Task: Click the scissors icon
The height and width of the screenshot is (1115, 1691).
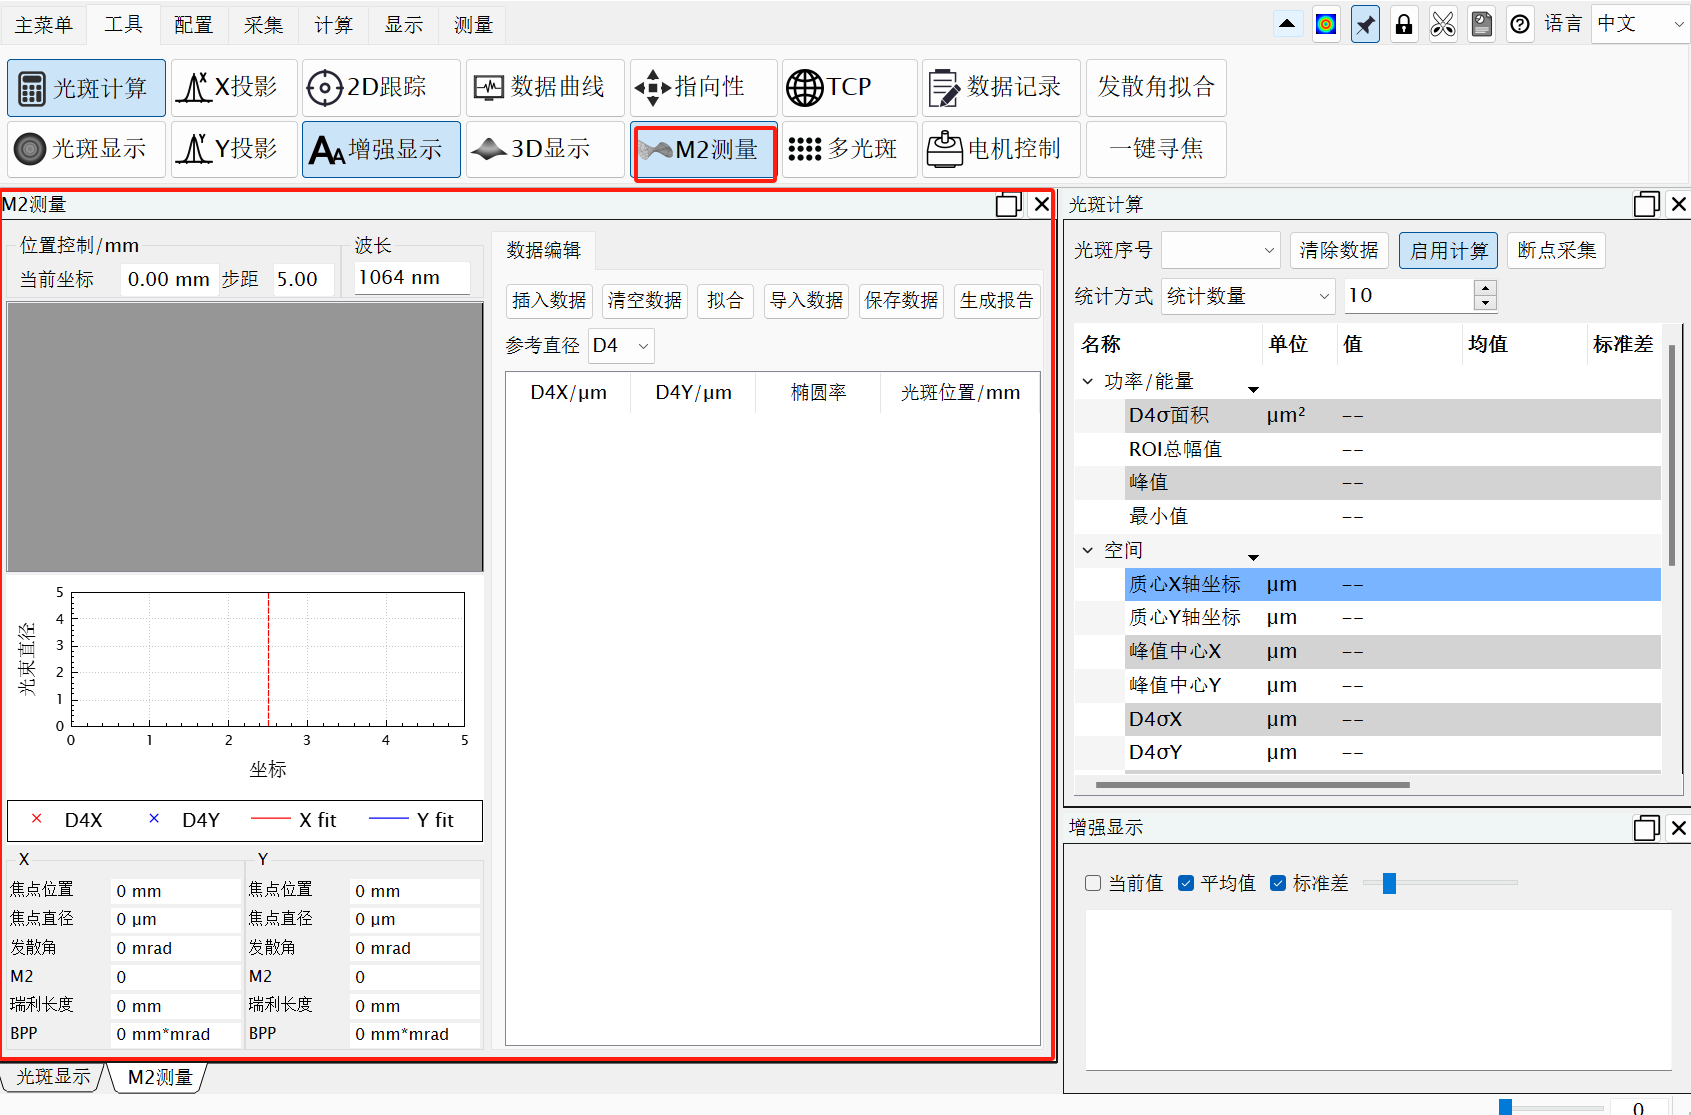Action: [1442, 24]
